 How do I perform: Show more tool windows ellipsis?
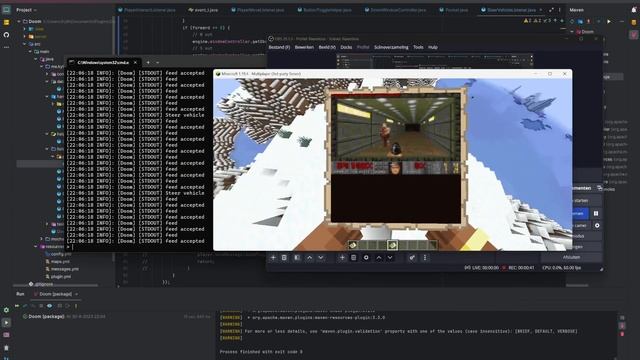point(6,47)
